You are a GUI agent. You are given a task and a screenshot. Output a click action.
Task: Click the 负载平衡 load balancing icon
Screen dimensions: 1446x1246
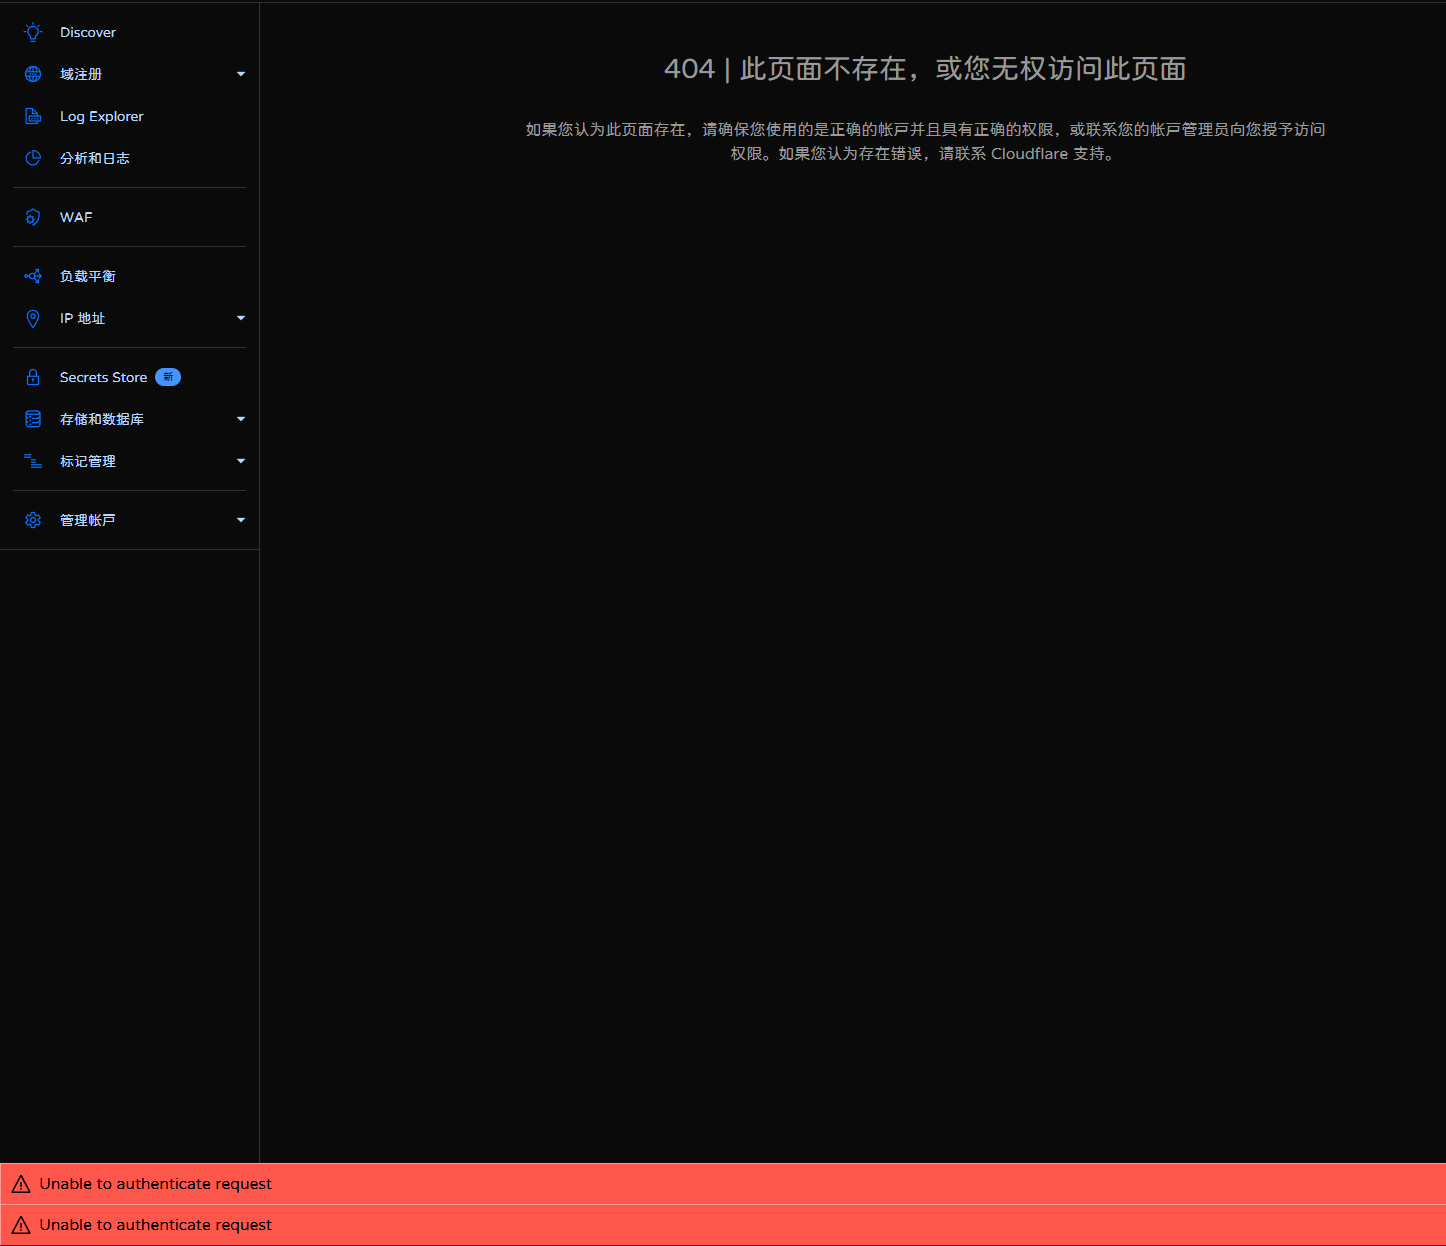pyautogui.click(x=33, y=276)
